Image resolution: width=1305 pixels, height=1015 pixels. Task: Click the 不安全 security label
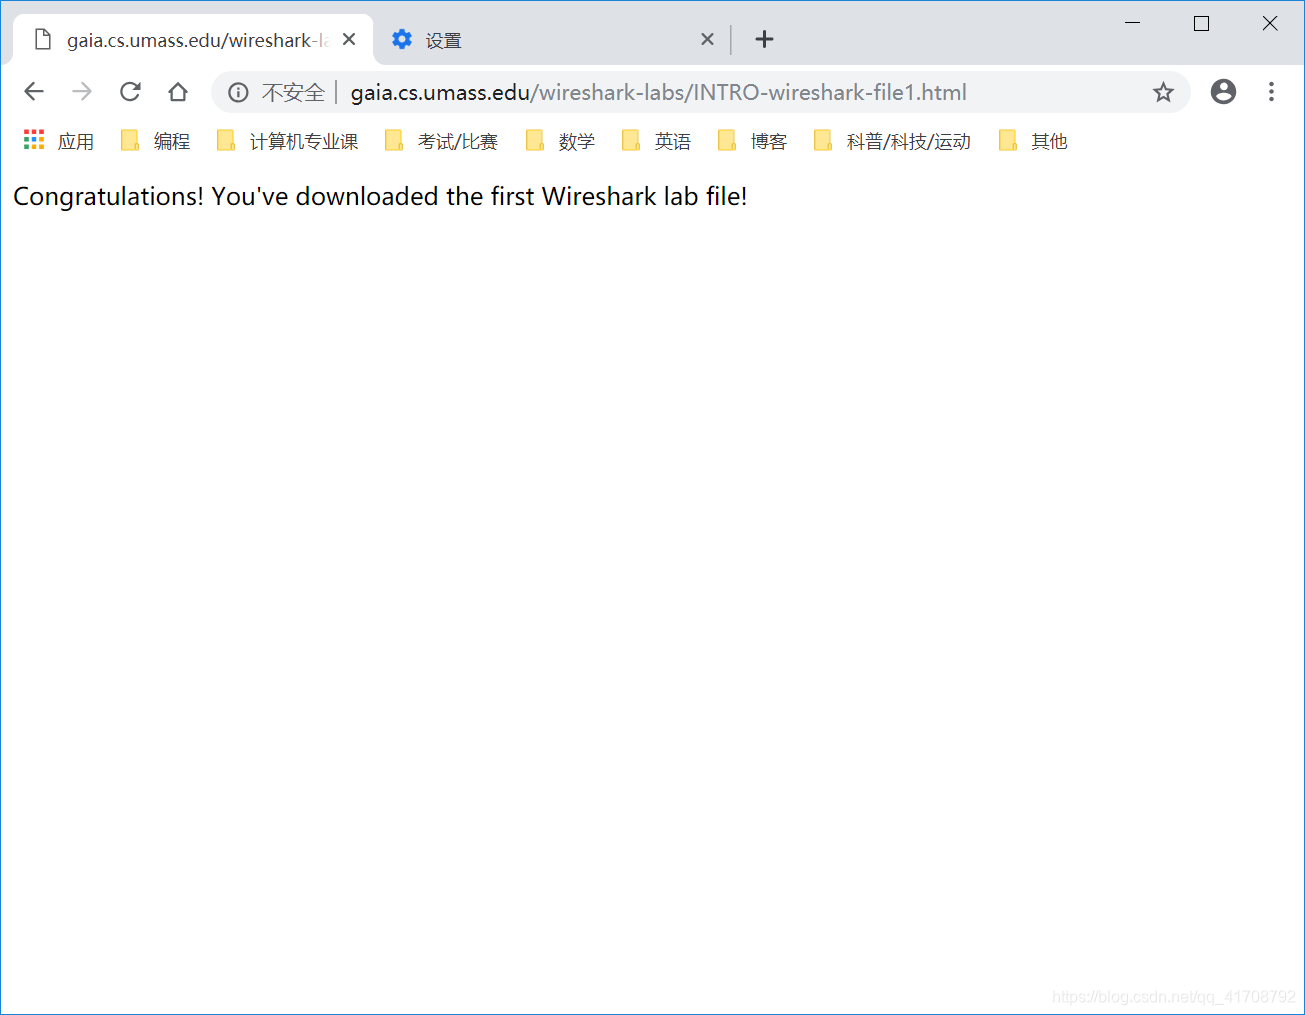click(293, 93)
